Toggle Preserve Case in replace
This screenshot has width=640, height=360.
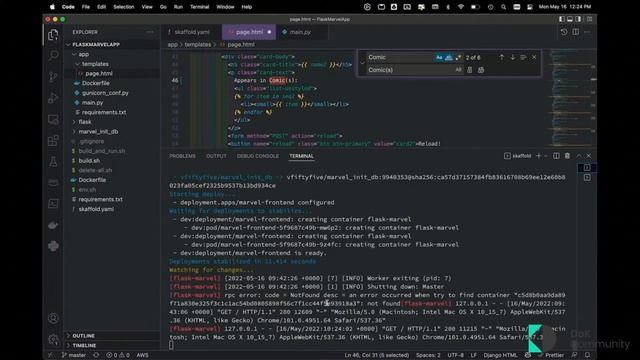click(458, 70)
